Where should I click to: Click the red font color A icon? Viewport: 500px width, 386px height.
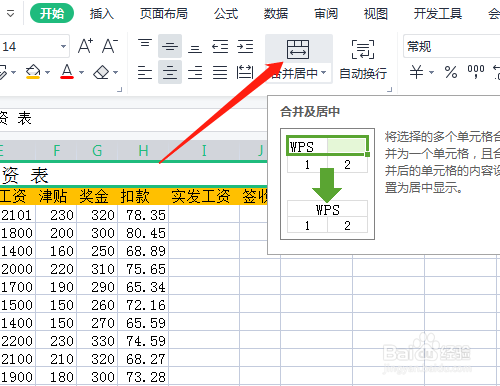point(67,71)
